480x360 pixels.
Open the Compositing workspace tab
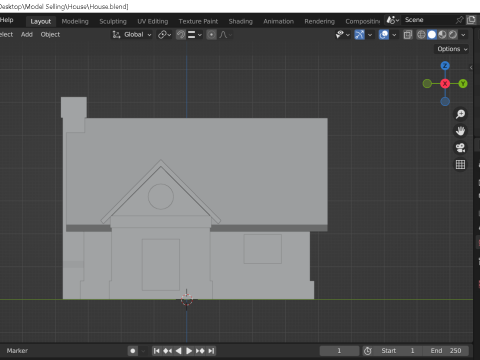pos(362,21)
